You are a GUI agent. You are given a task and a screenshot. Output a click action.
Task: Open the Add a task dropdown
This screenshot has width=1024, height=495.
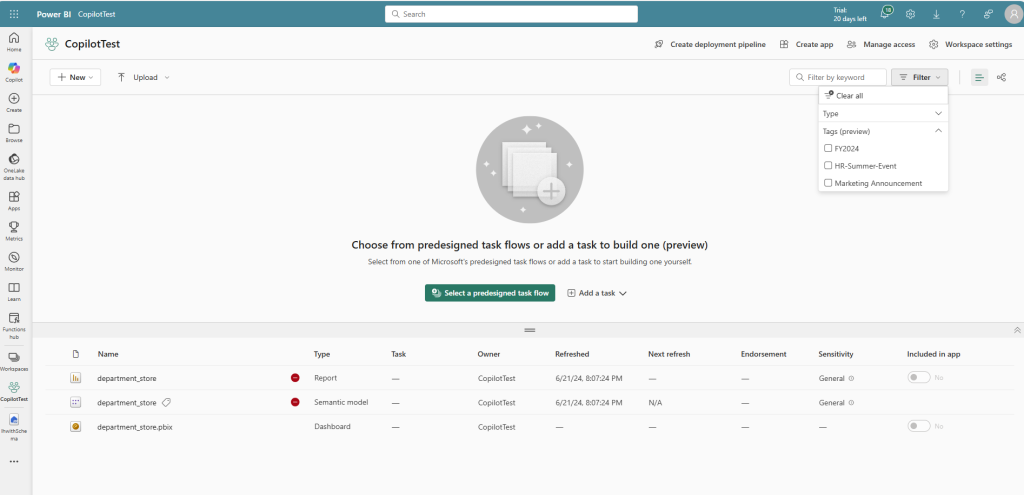coord(597,293)
